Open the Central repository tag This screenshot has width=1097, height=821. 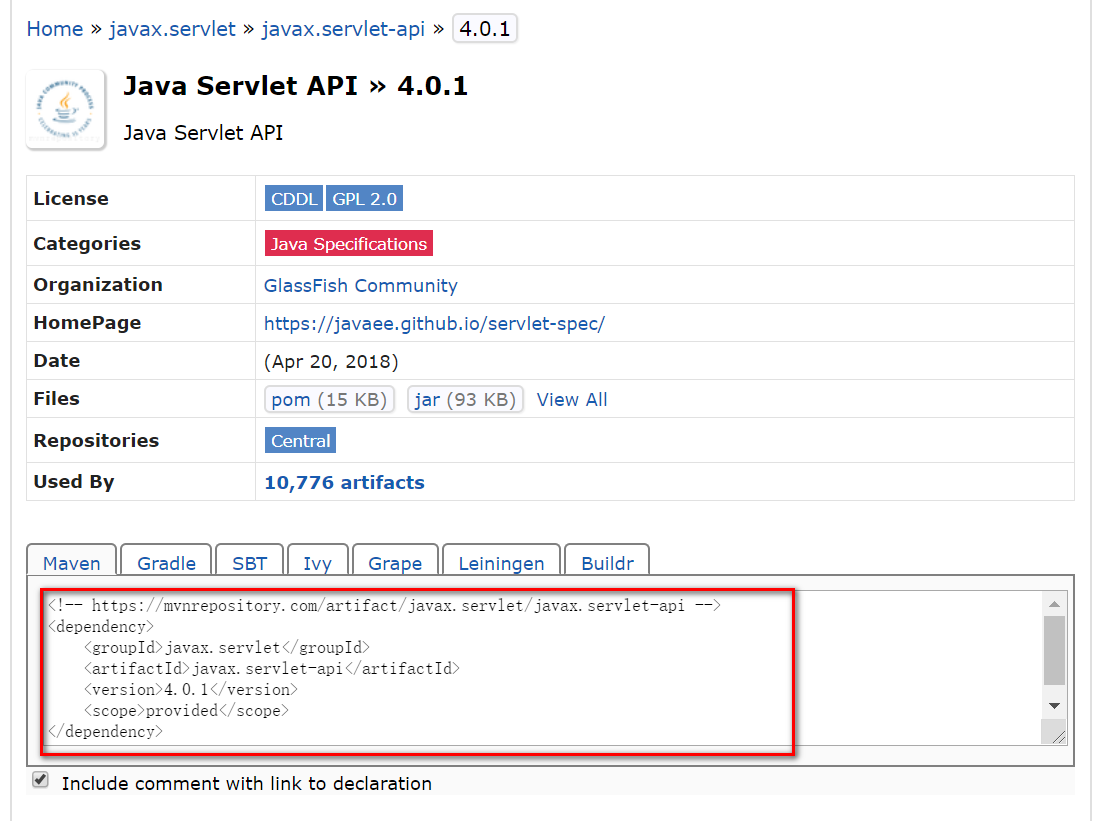click(300, 441)
